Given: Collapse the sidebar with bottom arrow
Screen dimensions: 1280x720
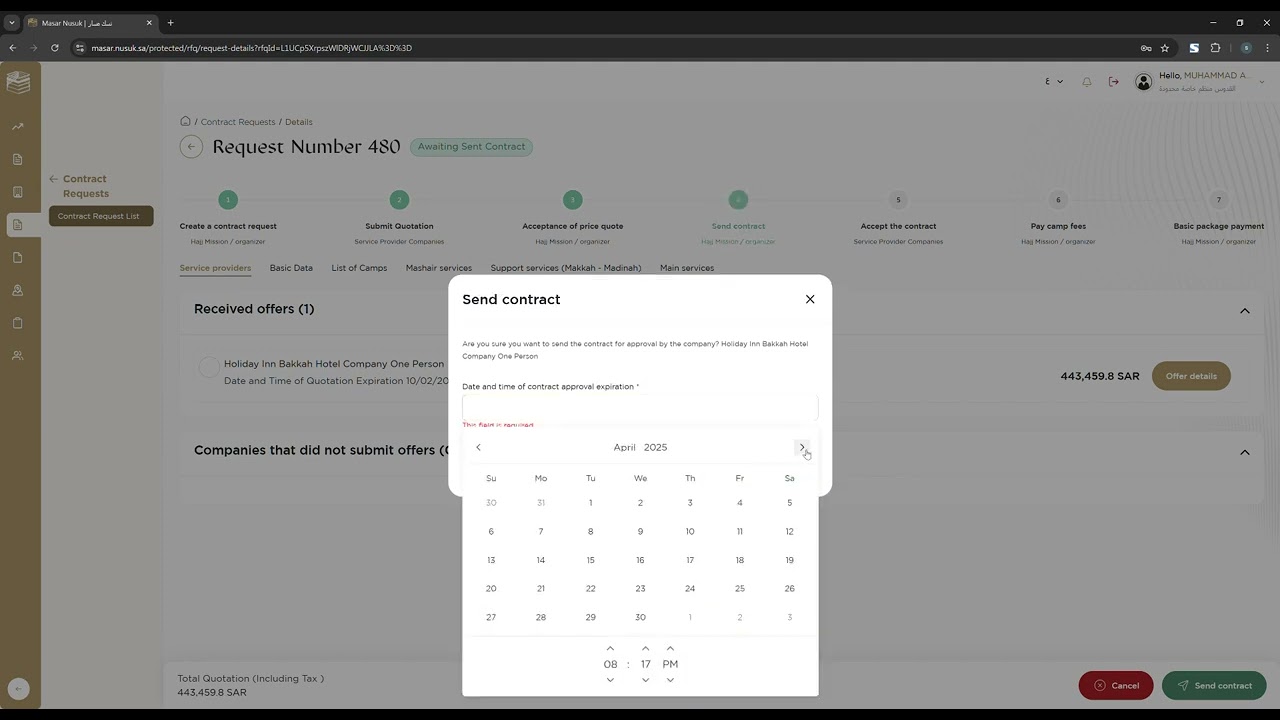Looking at the screenshot, I should pyautogui.click(x=18, y=688).
